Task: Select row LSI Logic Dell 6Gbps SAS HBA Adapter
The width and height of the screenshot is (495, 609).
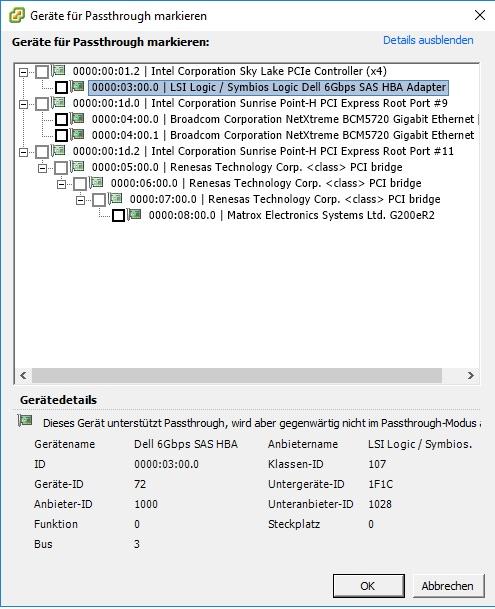Action: click(x=268, y=87)
